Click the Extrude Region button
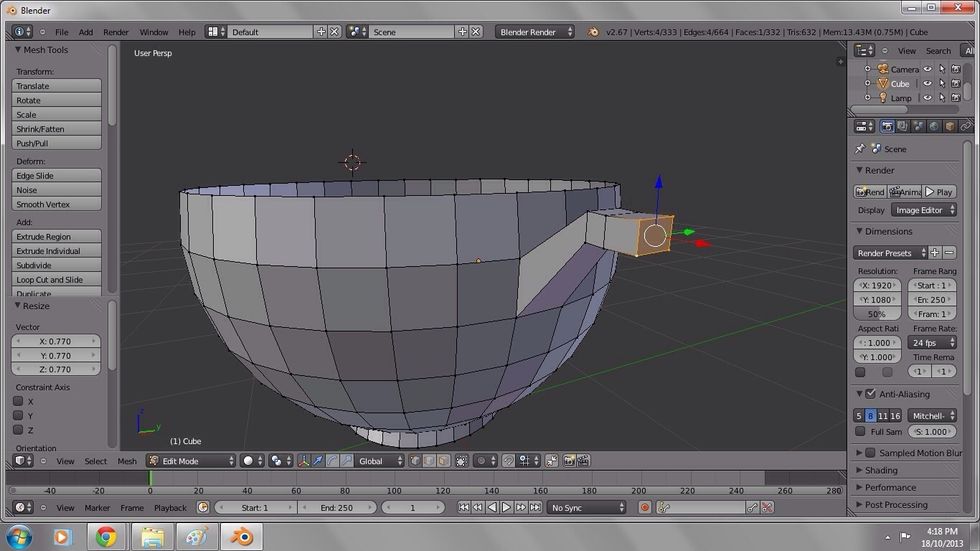The image size is (980, 551). 57,237
